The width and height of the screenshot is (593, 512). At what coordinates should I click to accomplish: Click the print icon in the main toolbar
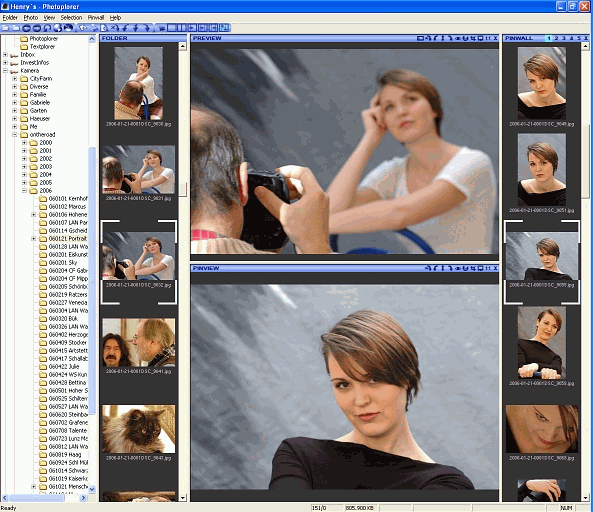tap(93, 28)
